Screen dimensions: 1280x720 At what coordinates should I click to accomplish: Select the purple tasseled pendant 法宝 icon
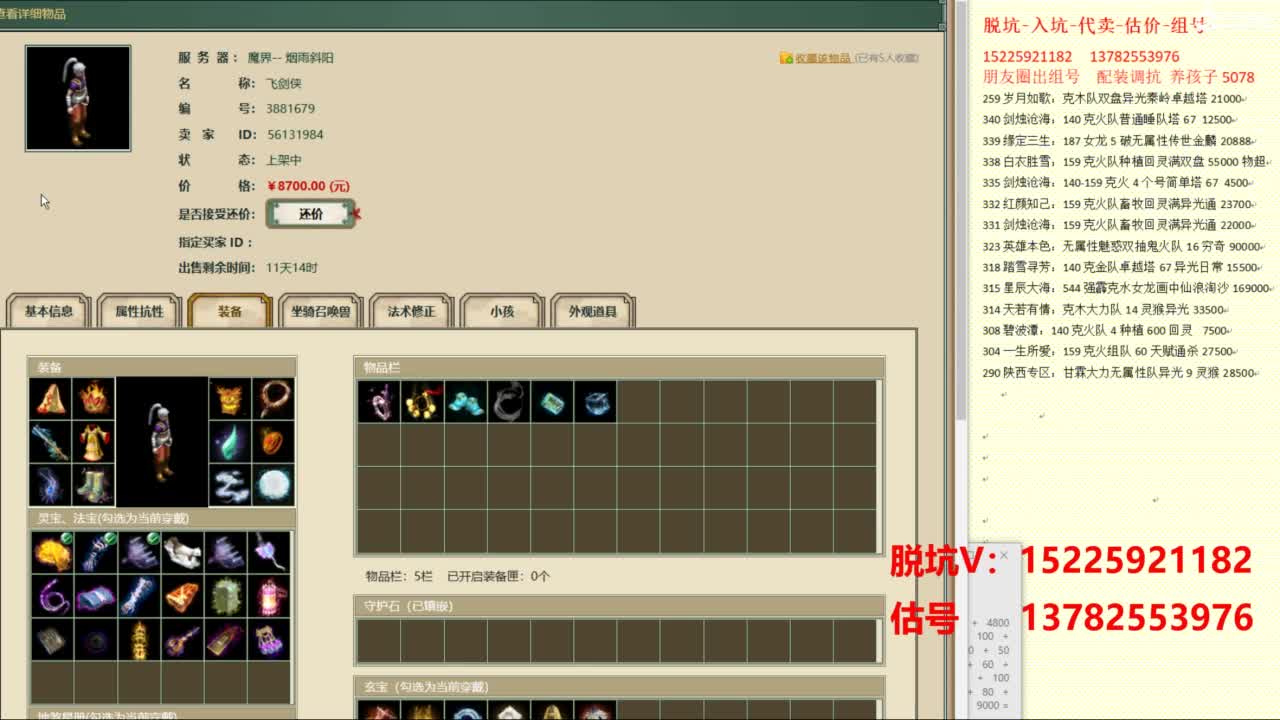tap(269, 552)
